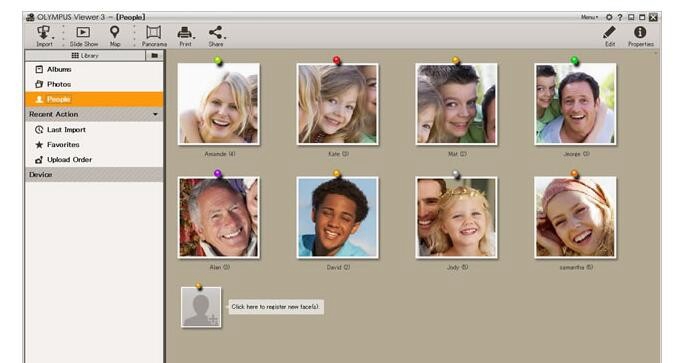The height and width of the screenshot is (363, 694).
Task: Select Jeorge's face thumbnail
Action: pos(575,104)
